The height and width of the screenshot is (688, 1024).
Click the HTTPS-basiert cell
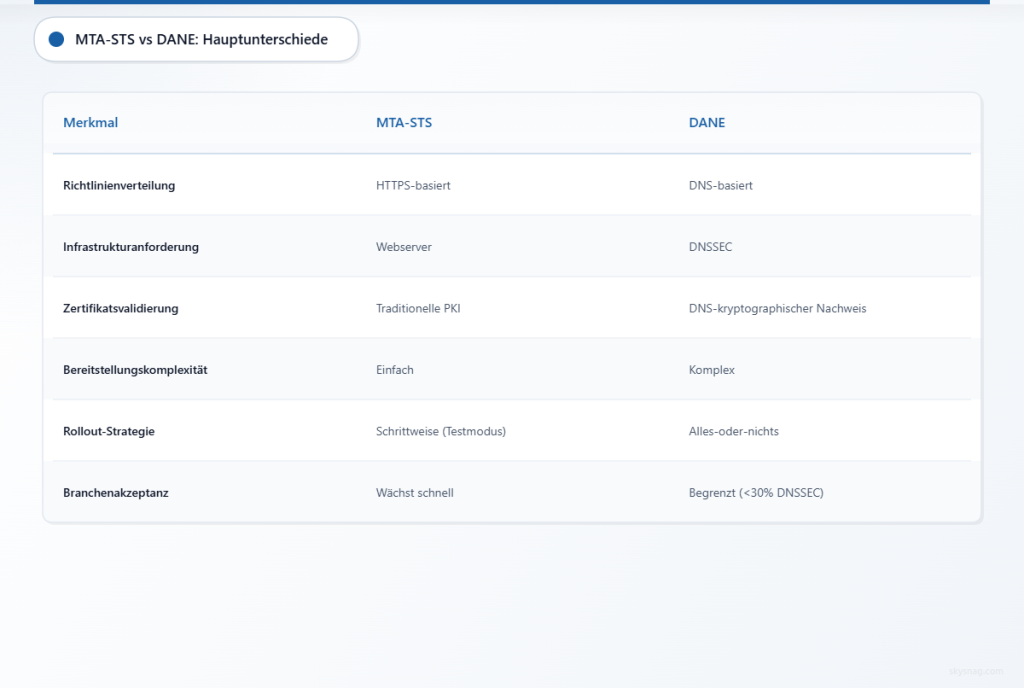413,185
